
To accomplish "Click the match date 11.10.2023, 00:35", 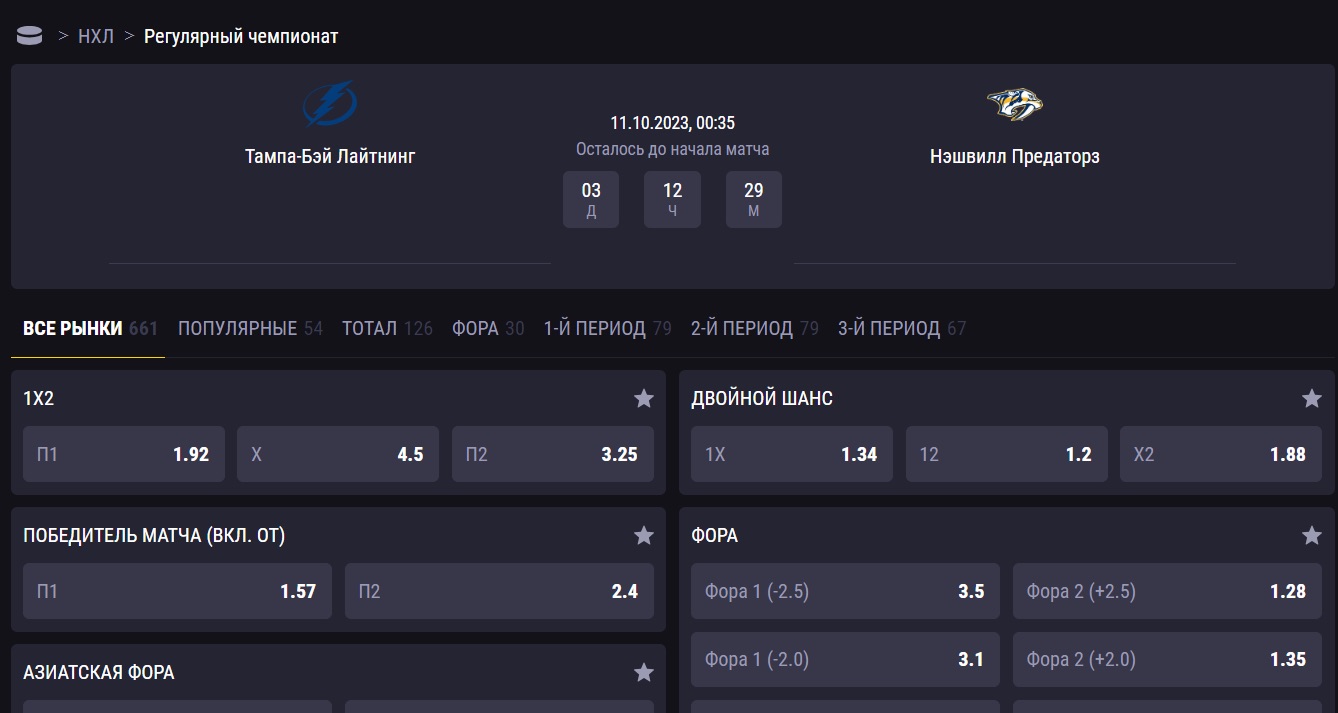I will click(673, 123).
